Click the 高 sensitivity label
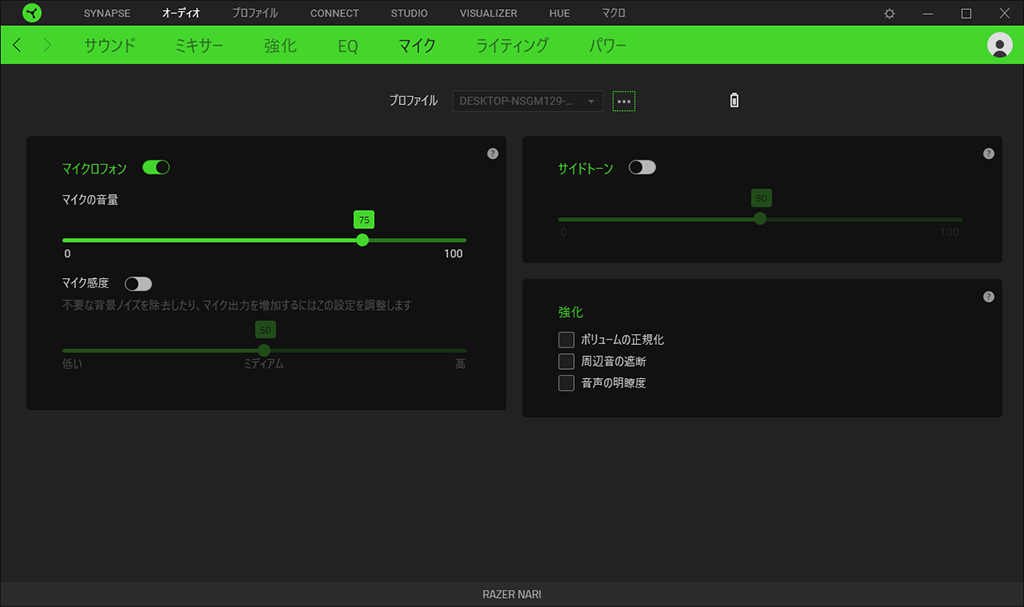Viewport: 1024px width, 607px height. pyautogui.click(x=460, y=364)
